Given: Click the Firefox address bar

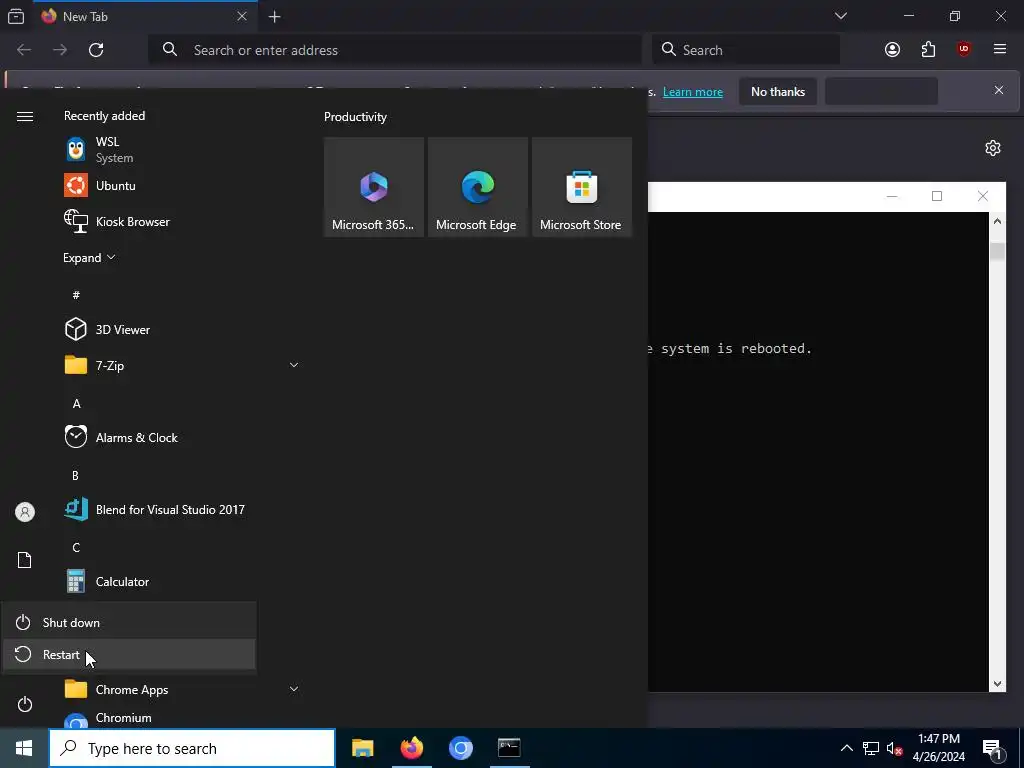Looking at the screenshot, I should (395, 50).
